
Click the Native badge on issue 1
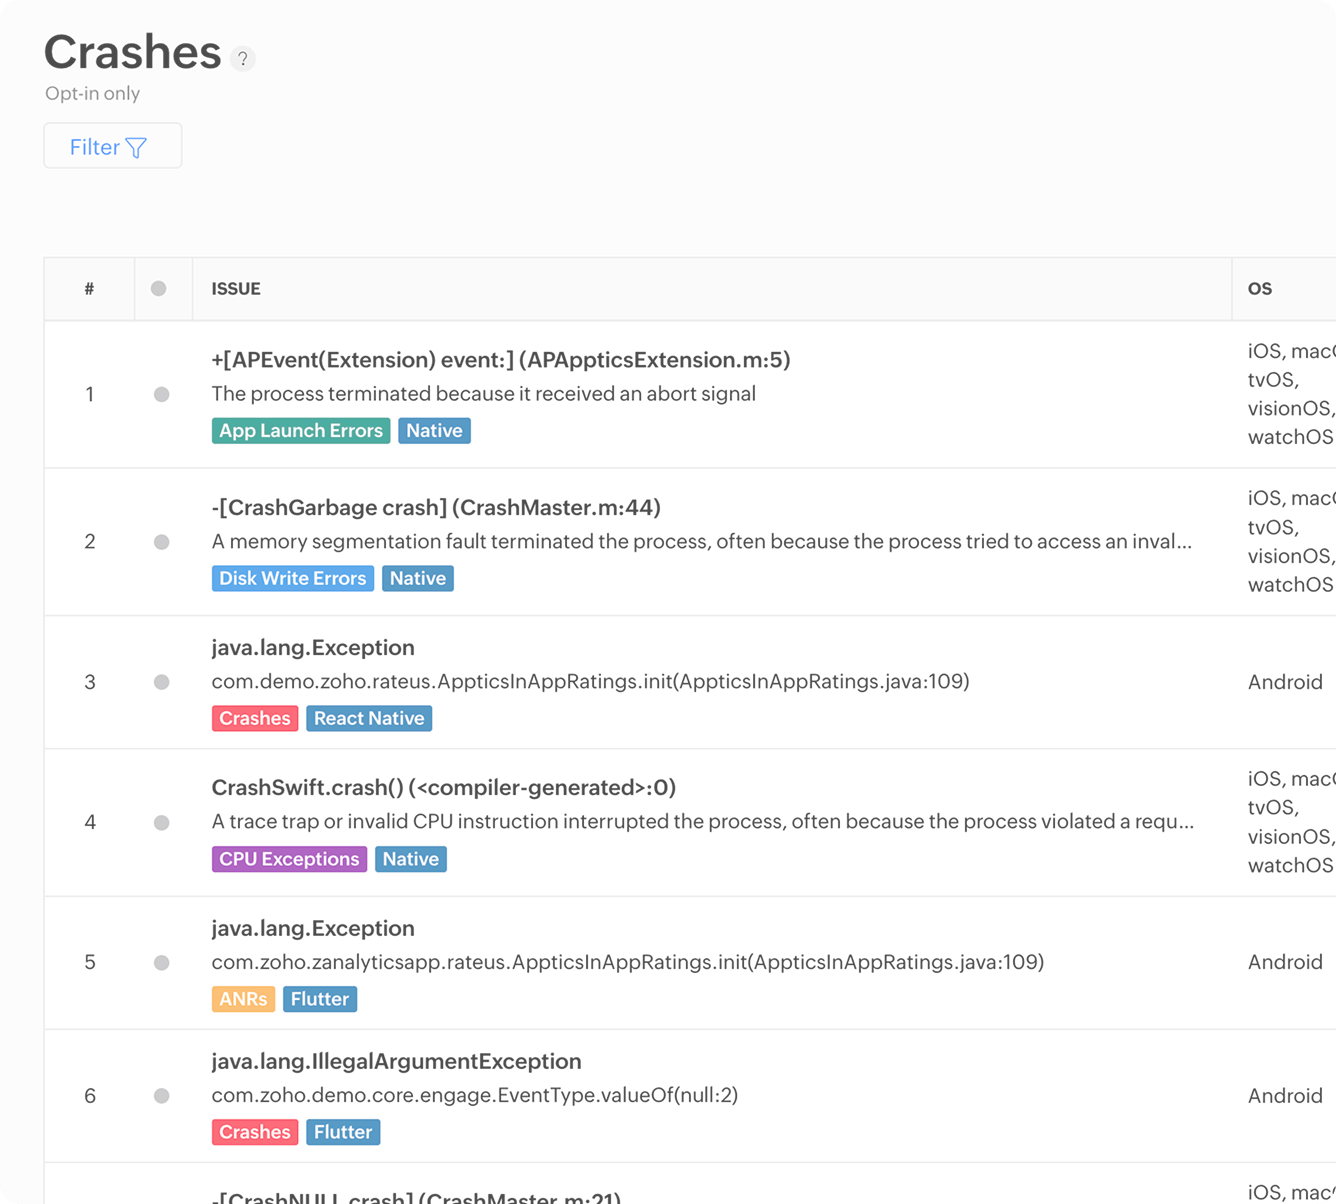tap(434, 430)
